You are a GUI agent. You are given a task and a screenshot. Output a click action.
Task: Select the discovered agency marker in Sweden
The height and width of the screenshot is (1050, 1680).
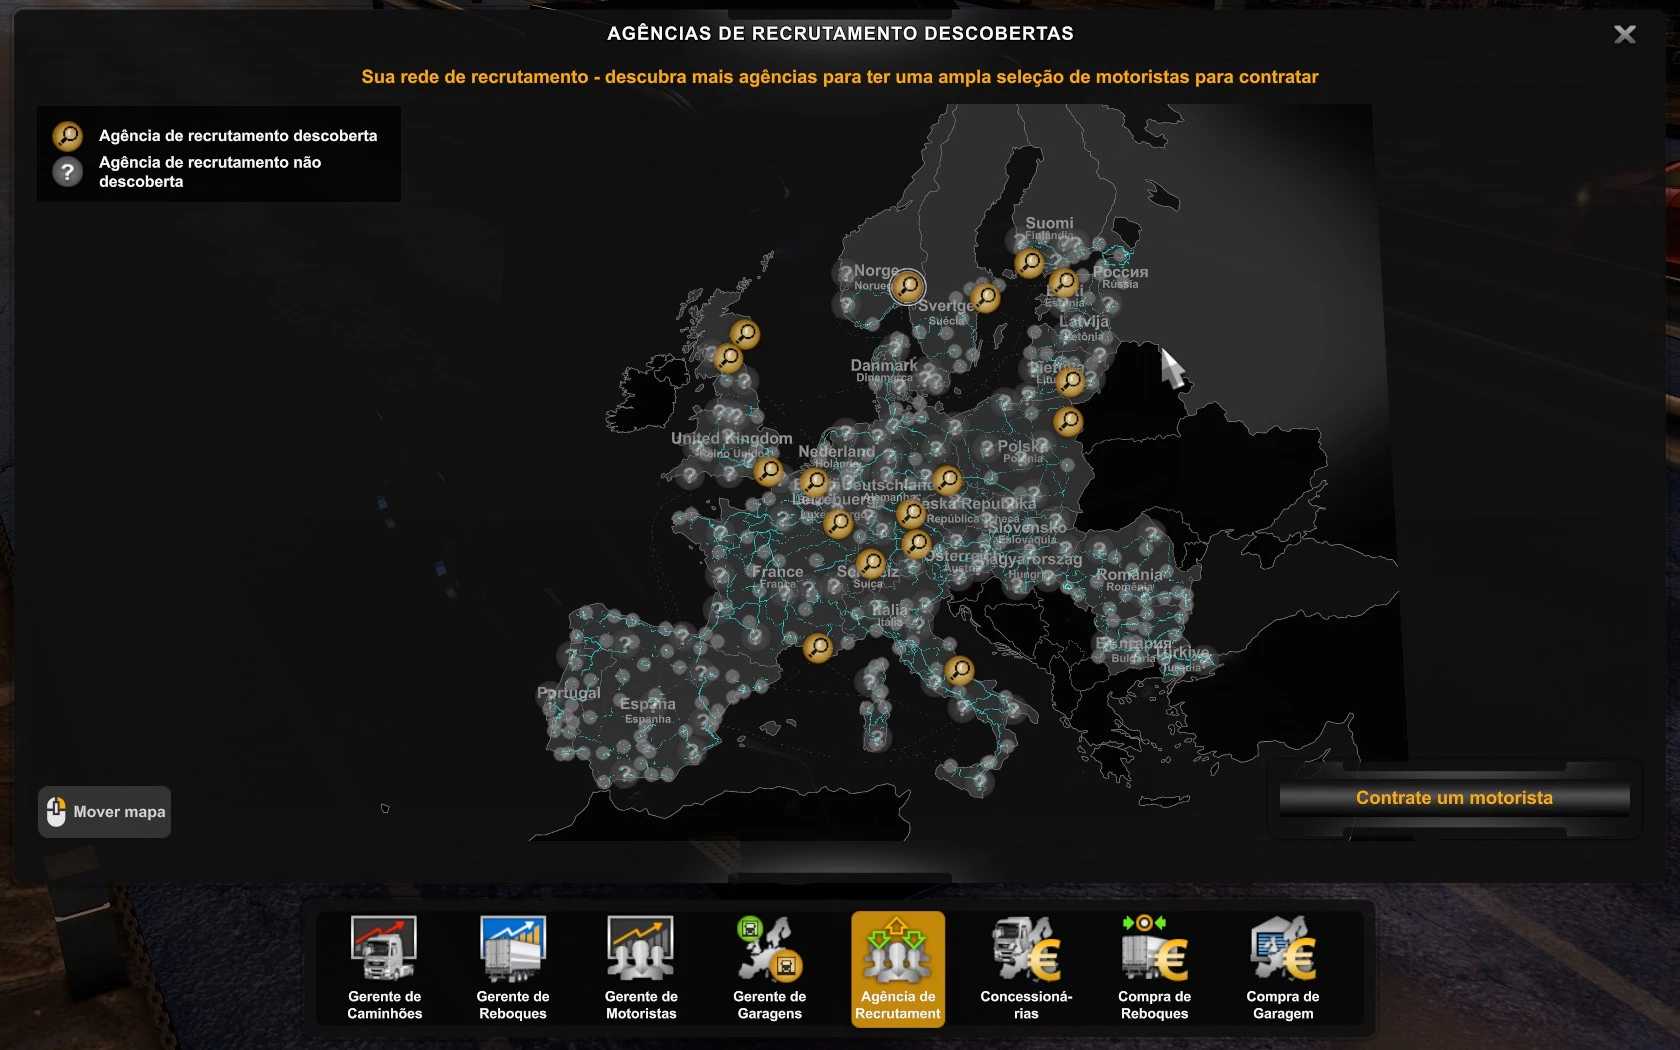click(986, 297)
